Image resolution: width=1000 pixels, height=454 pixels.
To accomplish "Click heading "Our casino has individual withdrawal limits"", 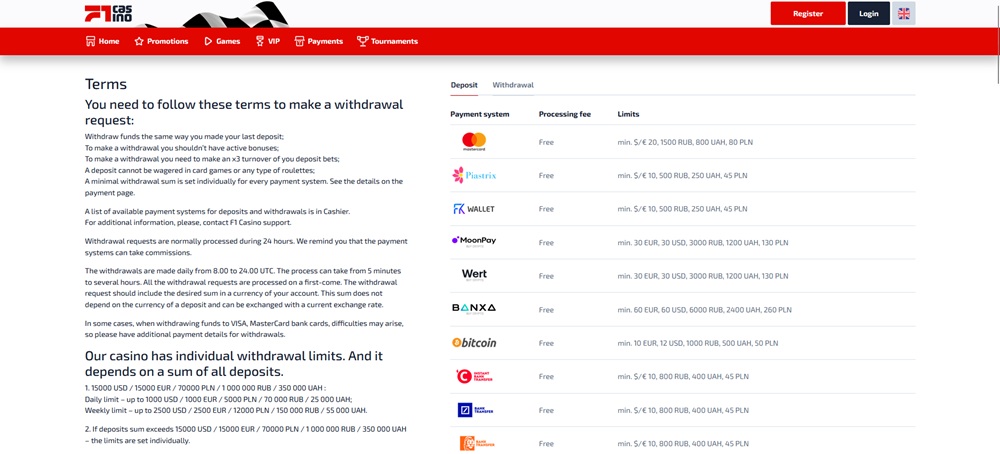I will (x=233, y=363).
